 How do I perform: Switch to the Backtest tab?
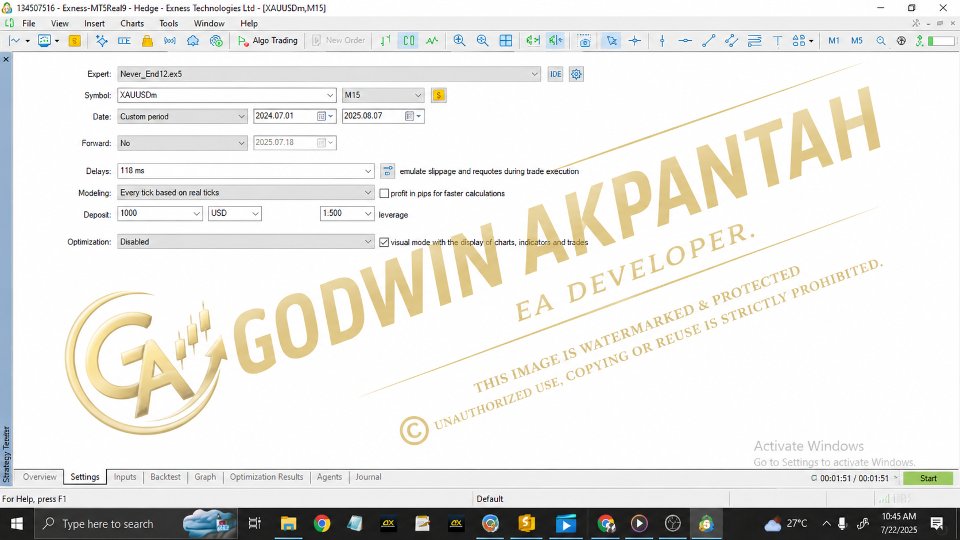pos(165,477)
